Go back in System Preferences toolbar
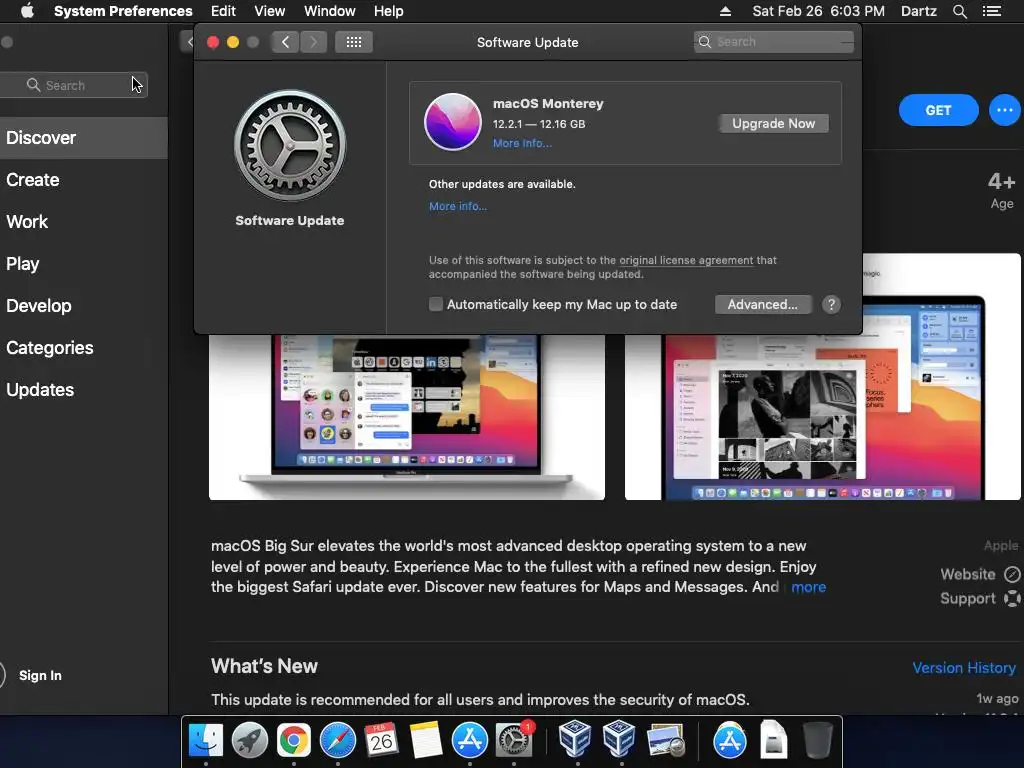This screenshot has width=1024, height=768. [x=285, y=42]
